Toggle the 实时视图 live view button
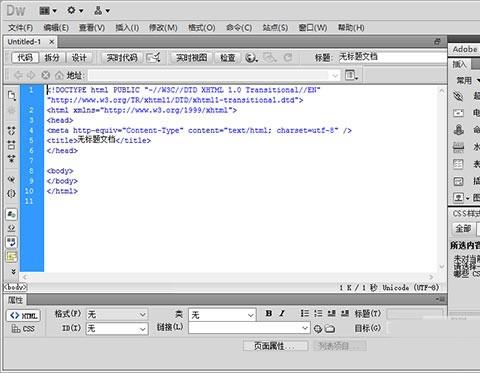The image size is (480, 373). coord(192,58)
